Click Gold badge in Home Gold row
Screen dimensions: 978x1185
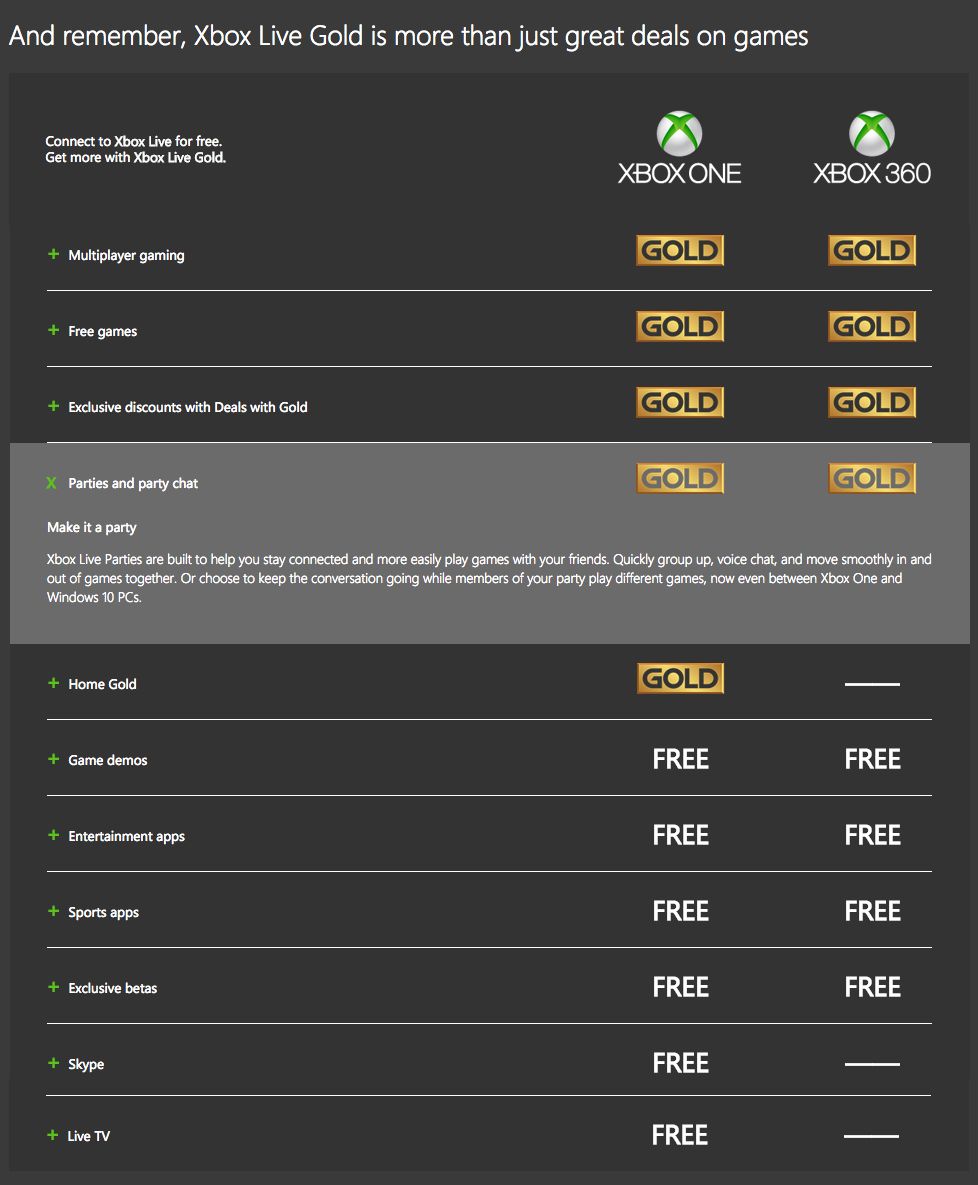(x=680, y=679)
